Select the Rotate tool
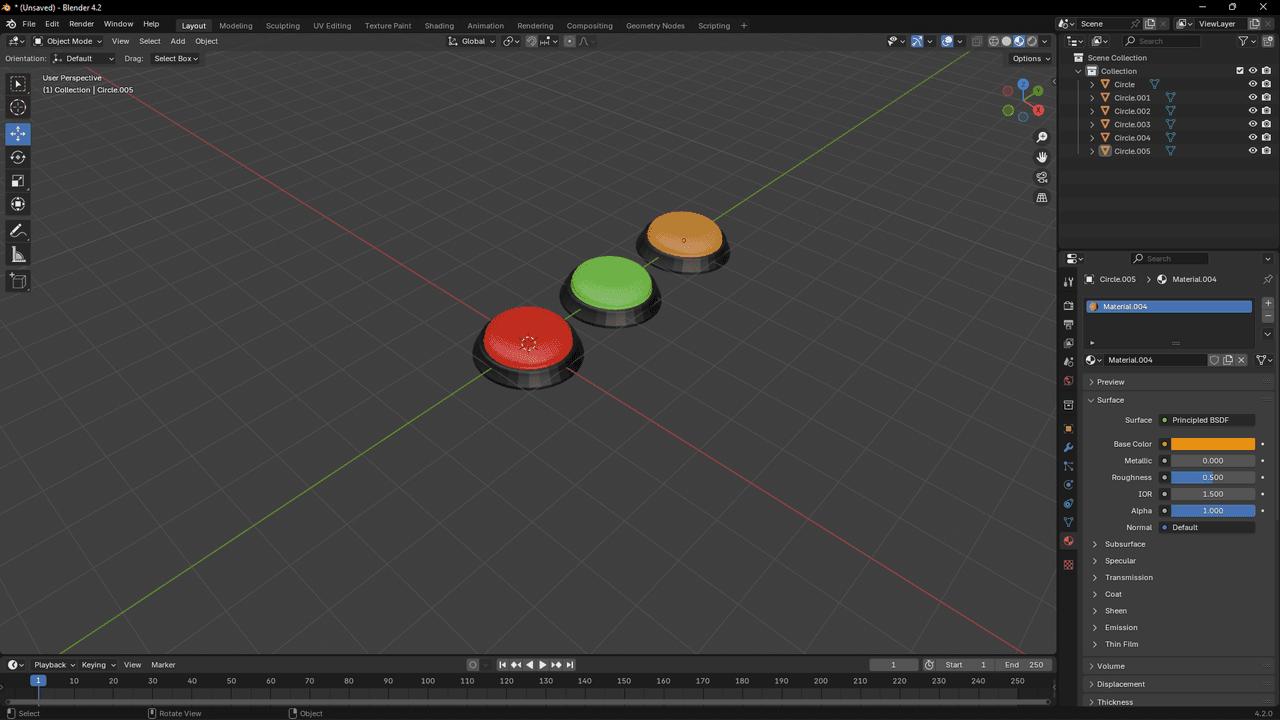The width and height of the screenshot is (1280, 720). click(x=18, y=157)
